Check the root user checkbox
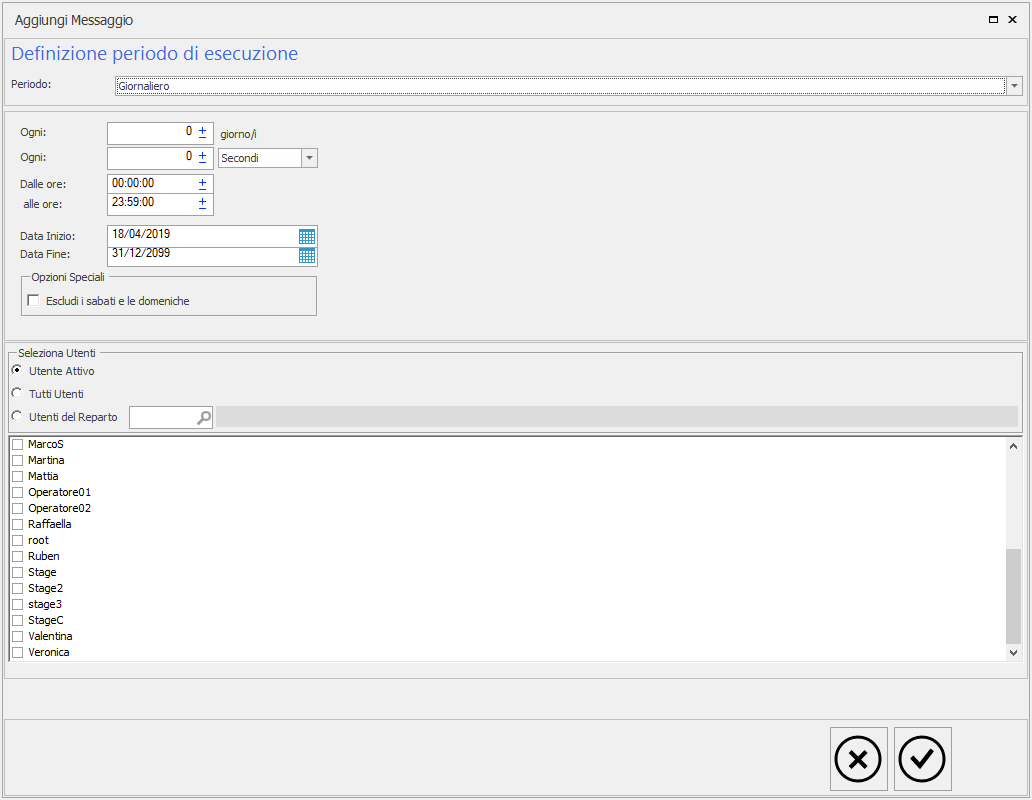 pos(18,541)
